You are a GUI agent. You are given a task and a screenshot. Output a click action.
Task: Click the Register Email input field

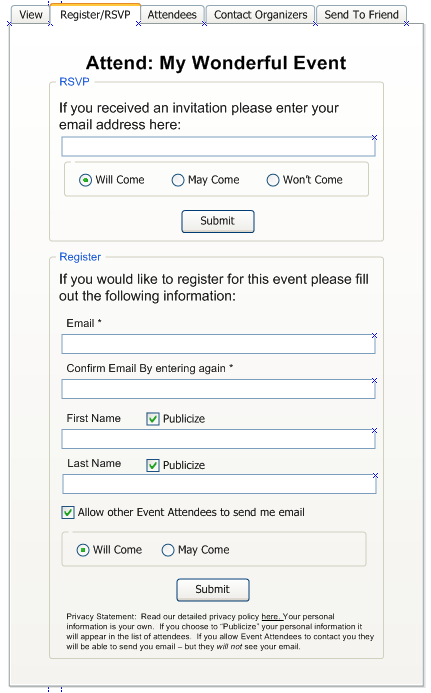(x=218, y=344)
